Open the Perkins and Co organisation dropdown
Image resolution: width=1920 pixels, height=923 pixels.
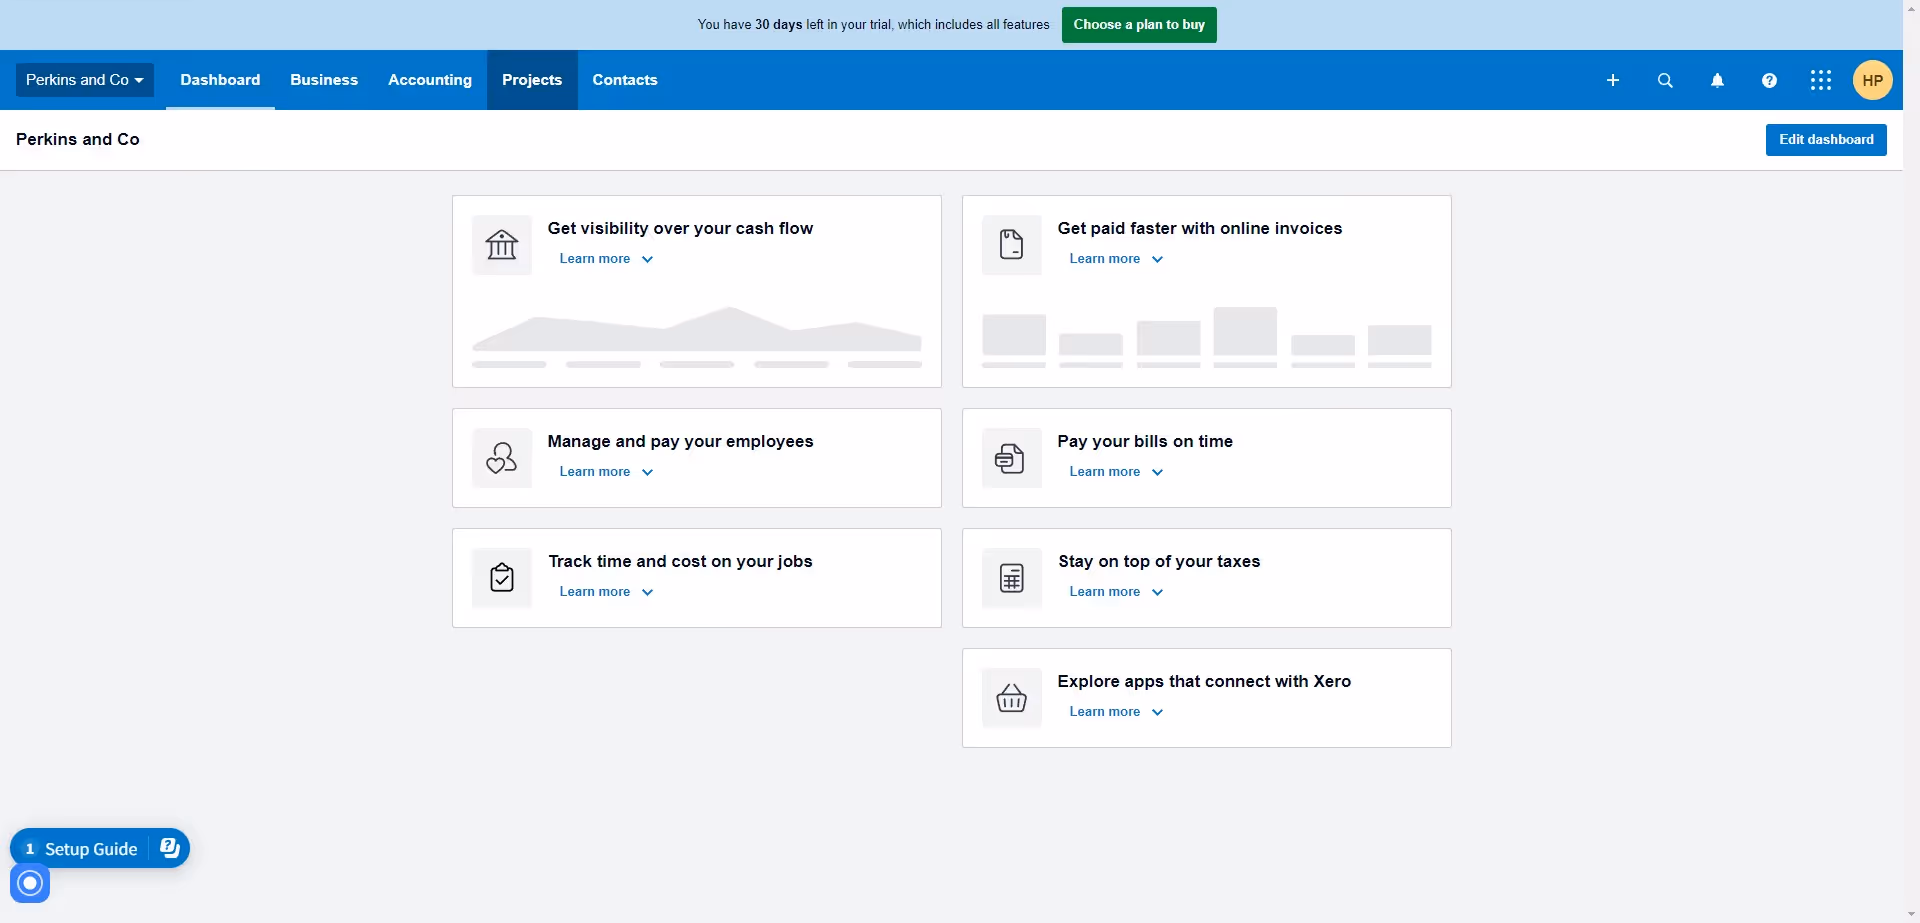[85, 80]
